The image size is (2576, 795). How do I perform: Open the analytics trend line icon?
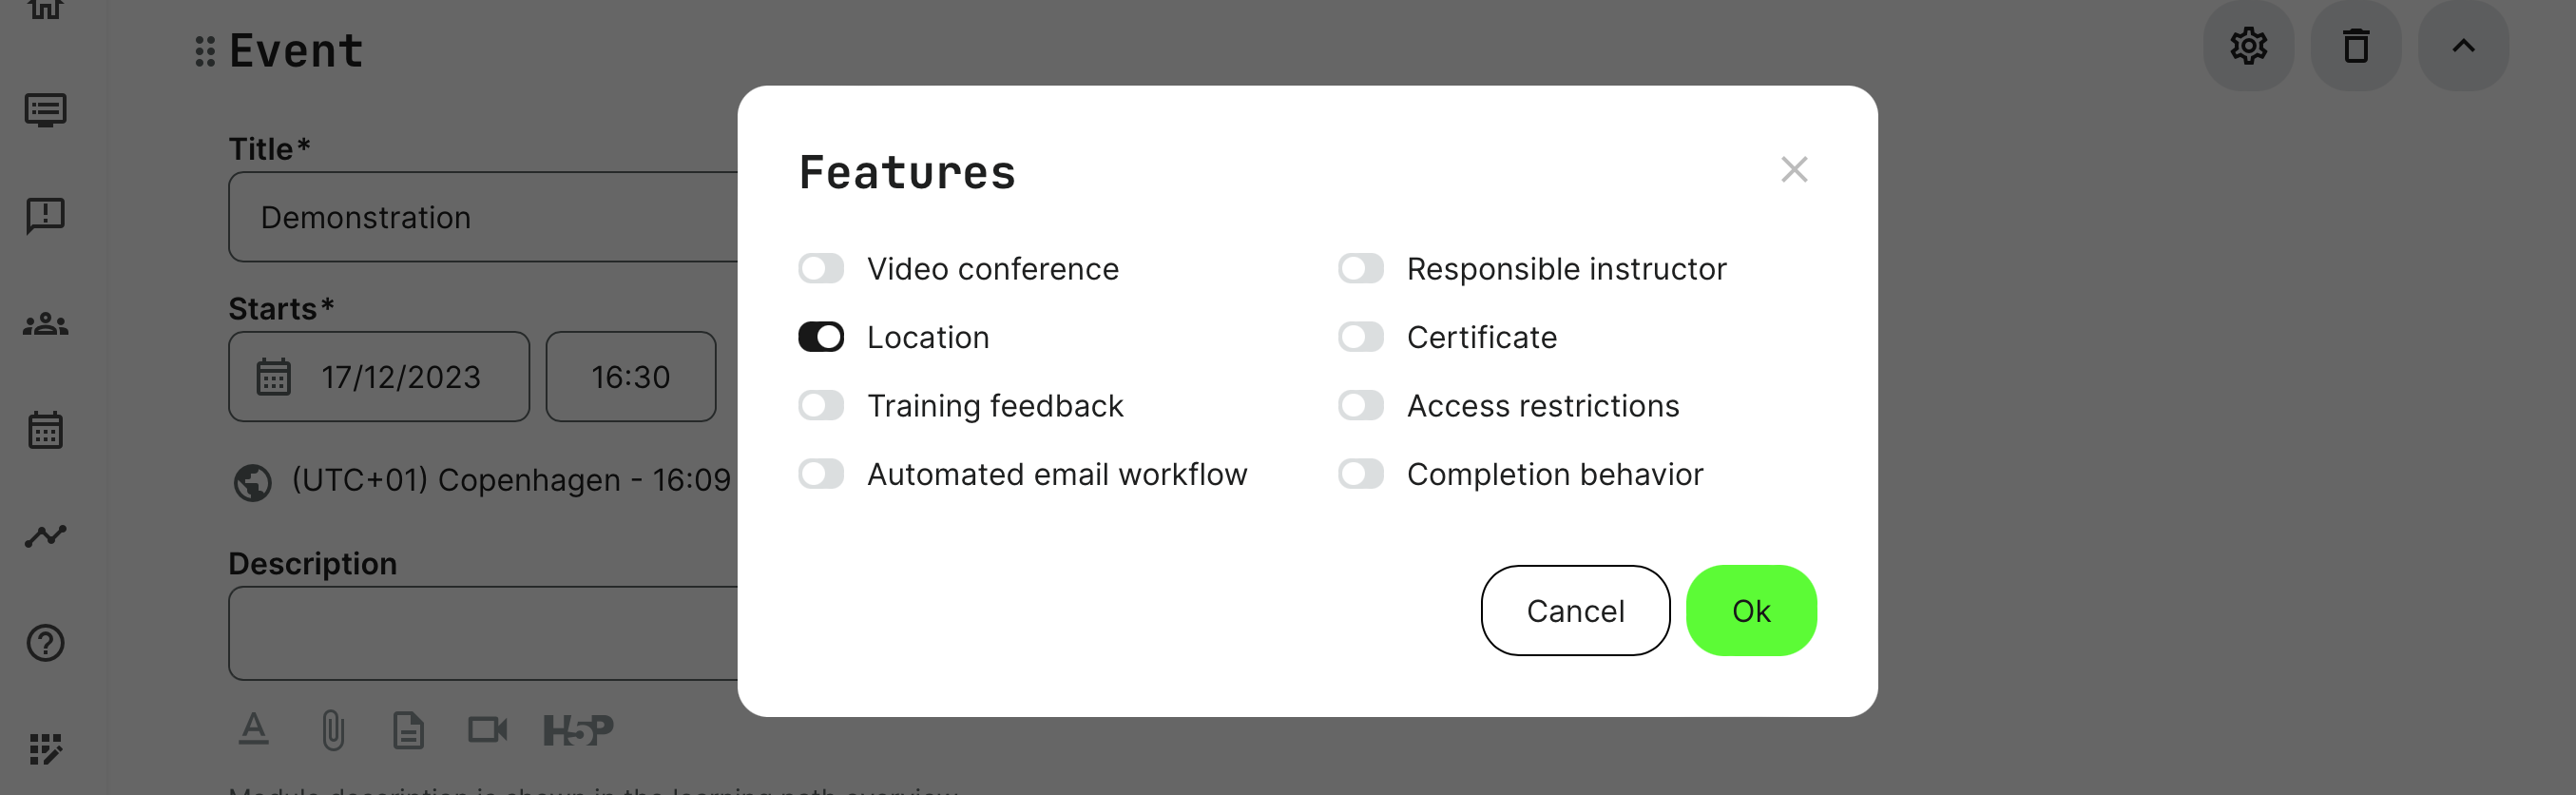[x=46, y=536]
